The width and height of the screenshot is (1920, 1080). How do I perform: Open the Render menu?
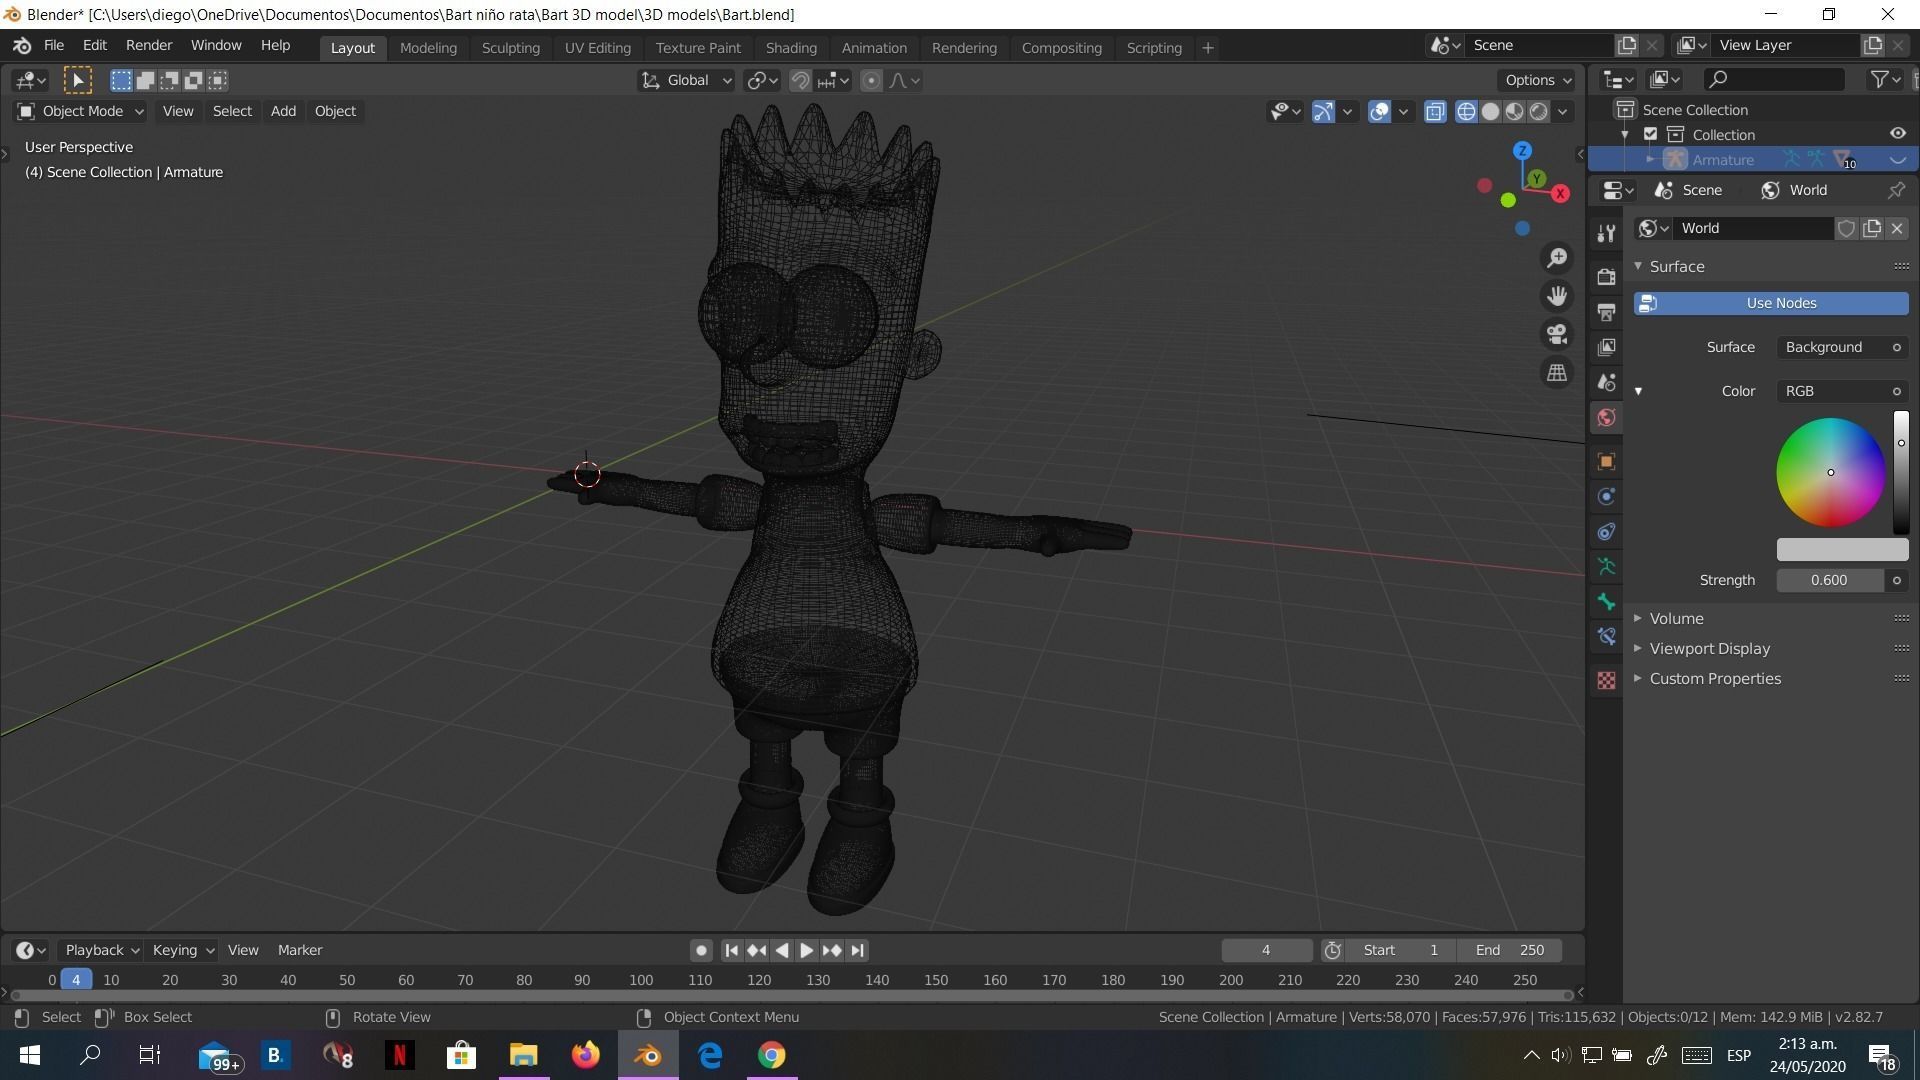pos(149,46)
